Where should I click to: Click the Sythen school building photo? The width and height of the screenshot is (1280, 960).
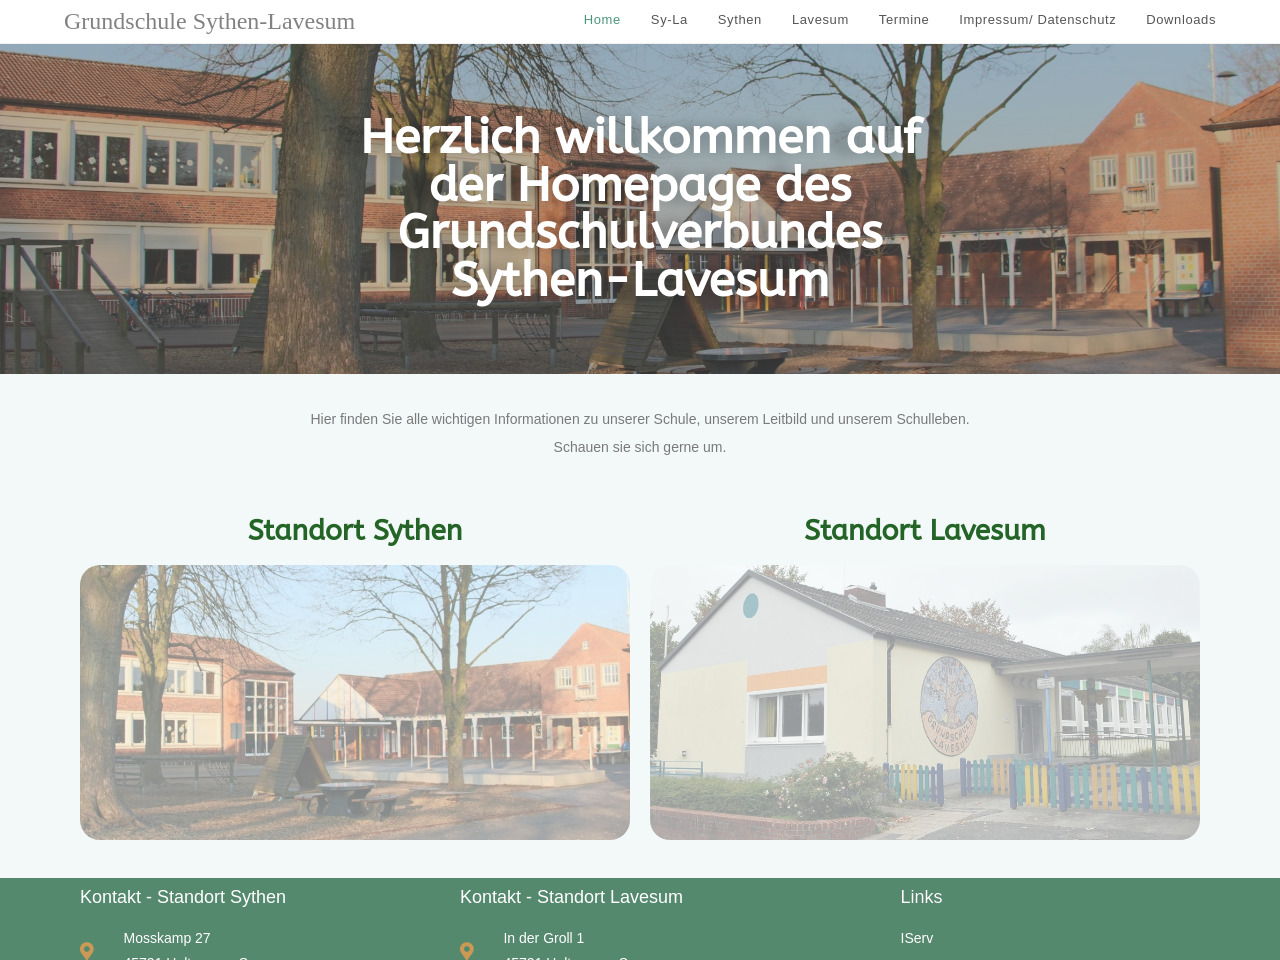point(355,702)
